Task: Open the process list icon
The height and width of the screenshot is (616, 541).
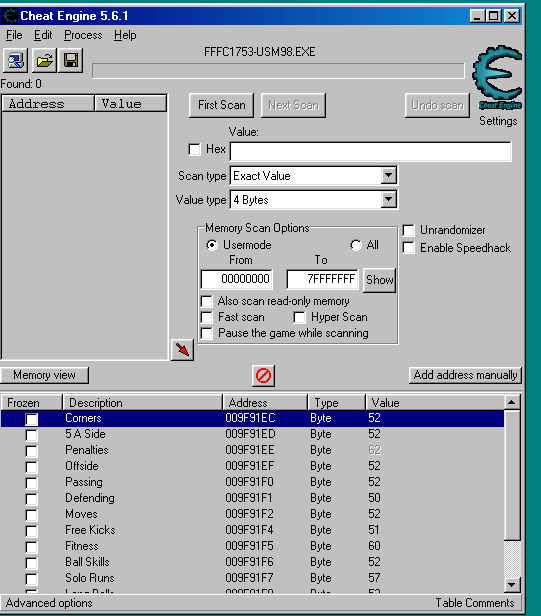Action: pos(15,60)
